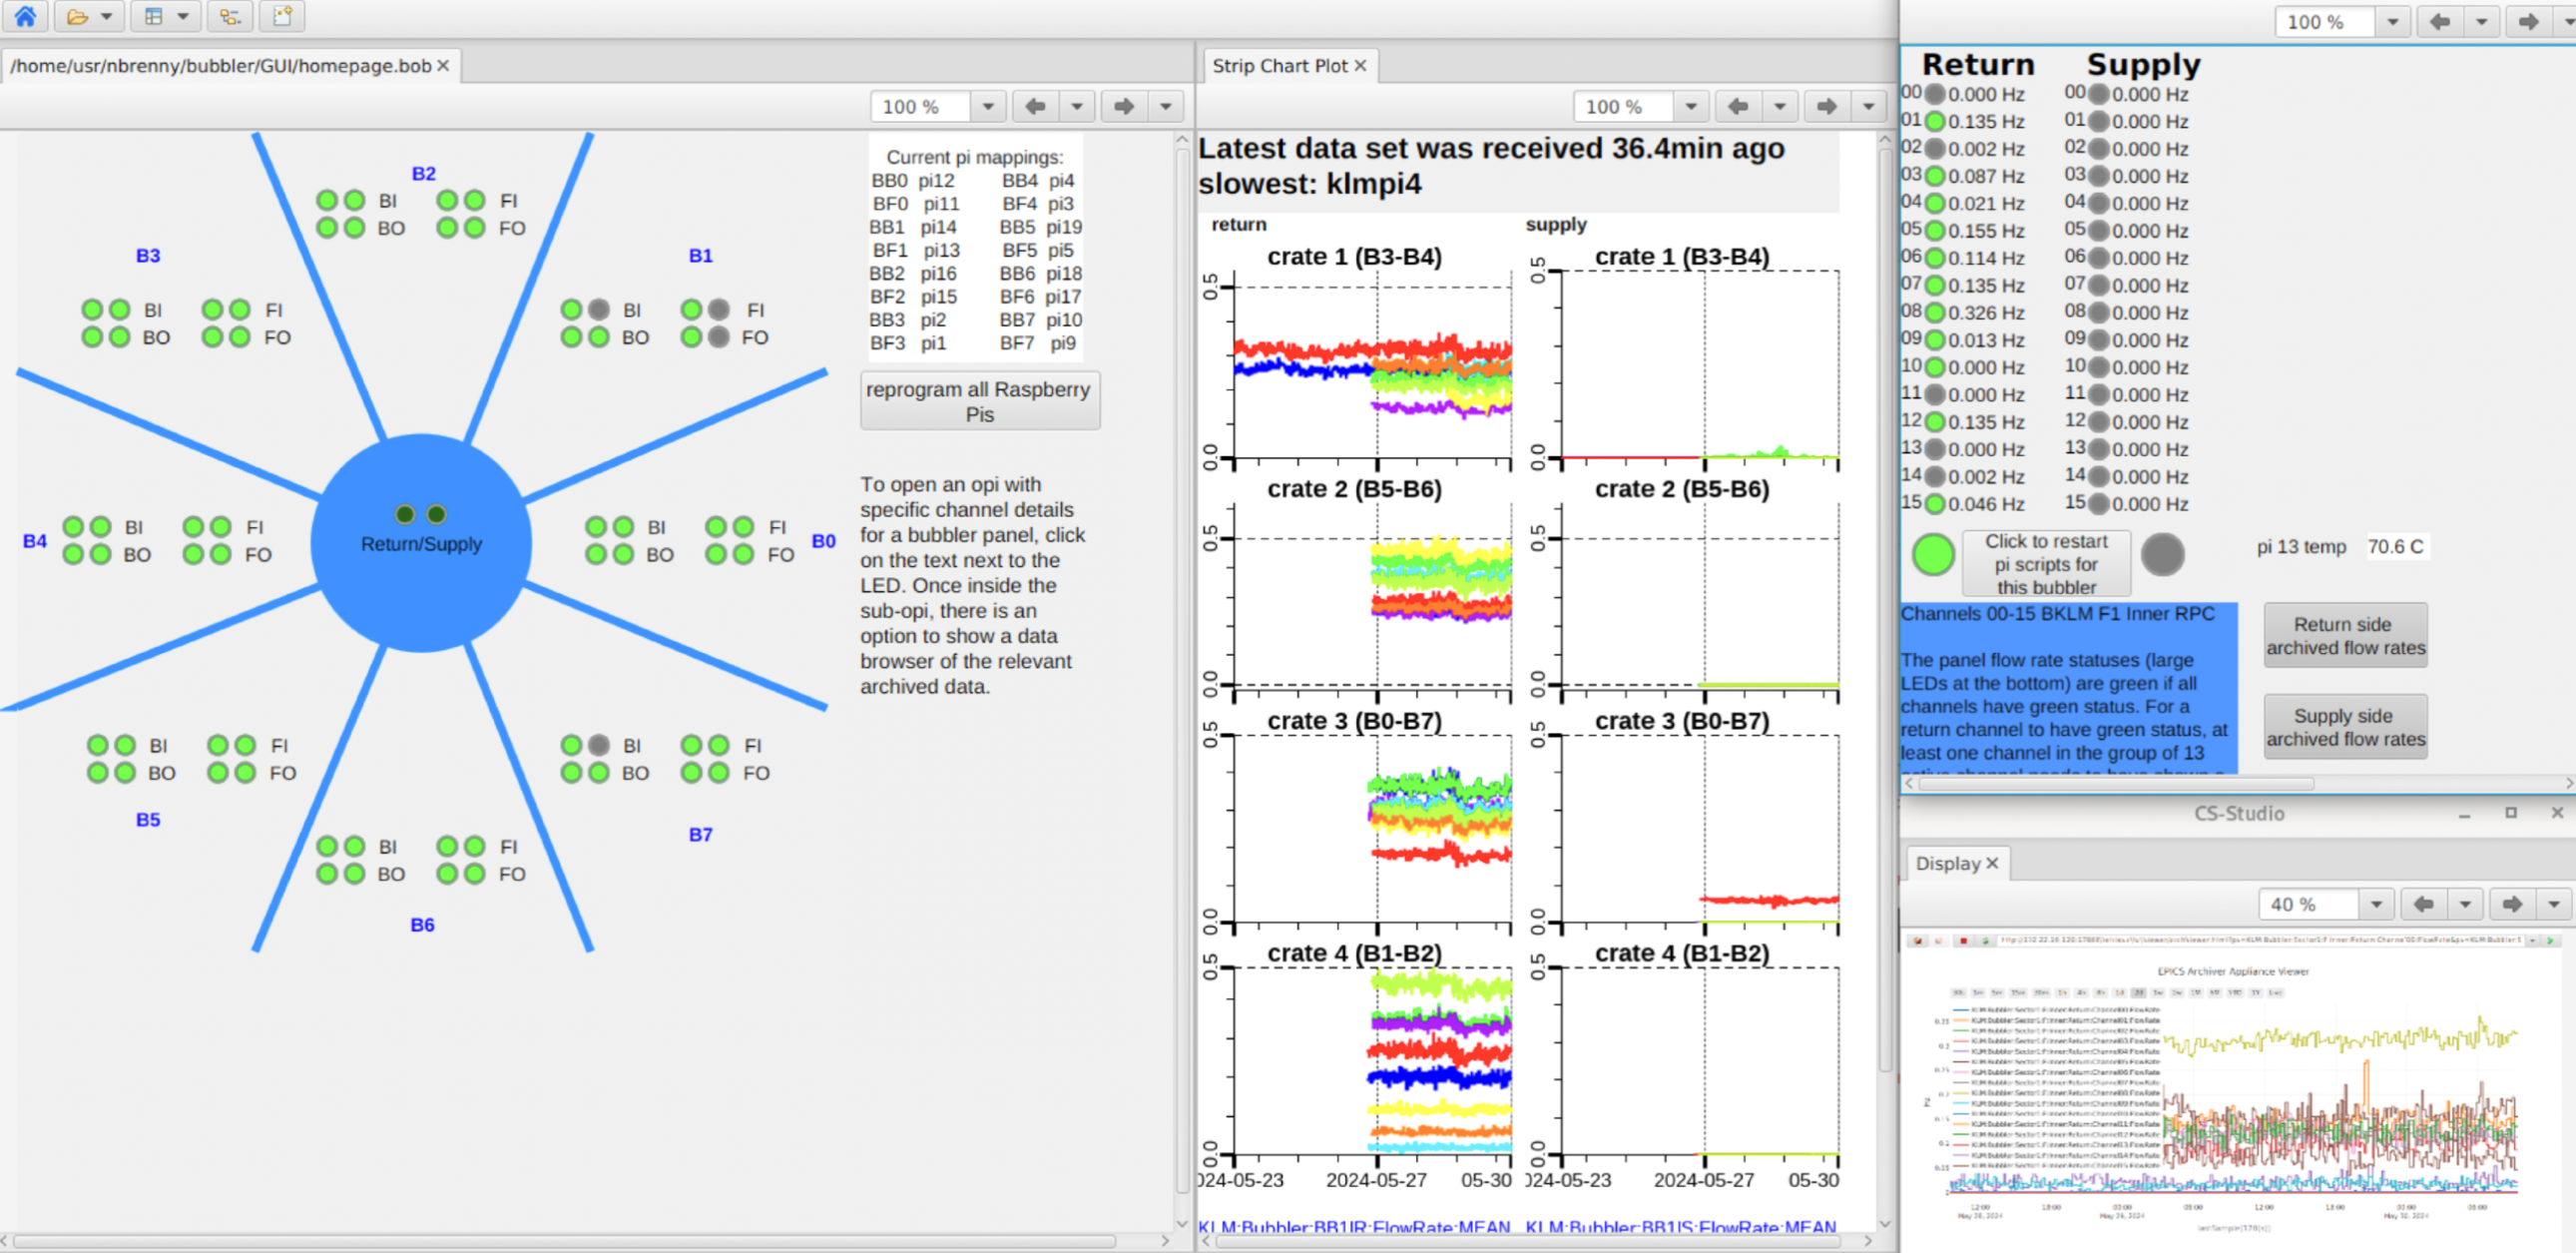Open FO panel details for sector B6

[512, 874]
